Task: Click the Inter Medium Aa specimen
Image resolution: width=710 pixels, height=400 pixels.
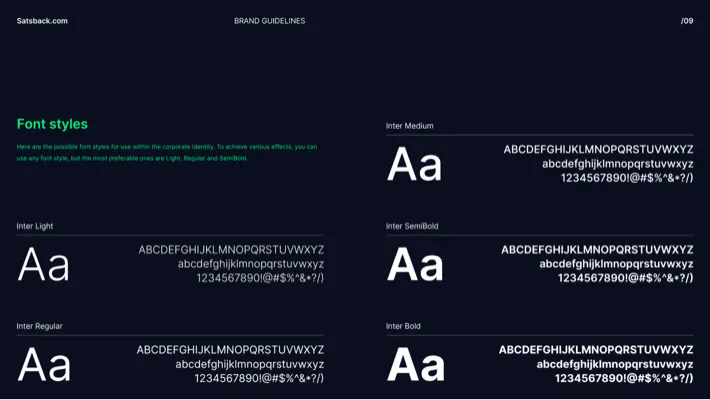Action: tap(414, 165)
